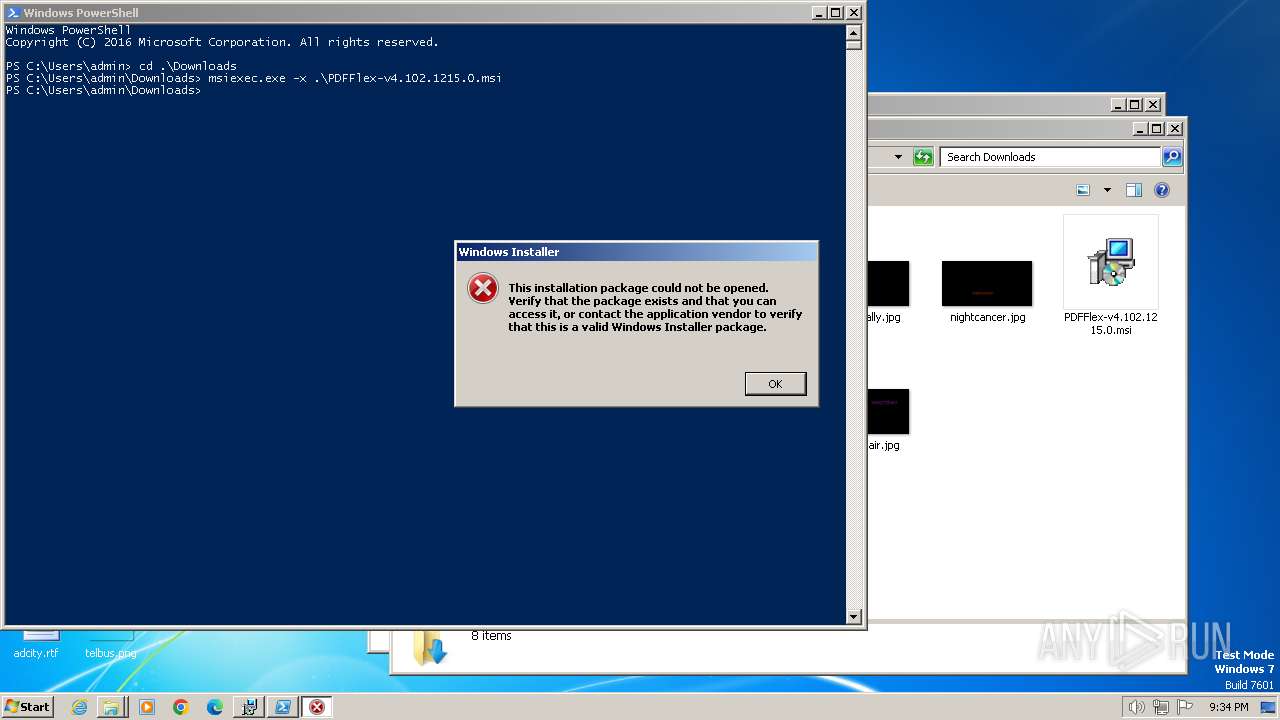
Task: Click the 9:34 PM system clock
Action: pyautogui.click(x=1228, y=707)
